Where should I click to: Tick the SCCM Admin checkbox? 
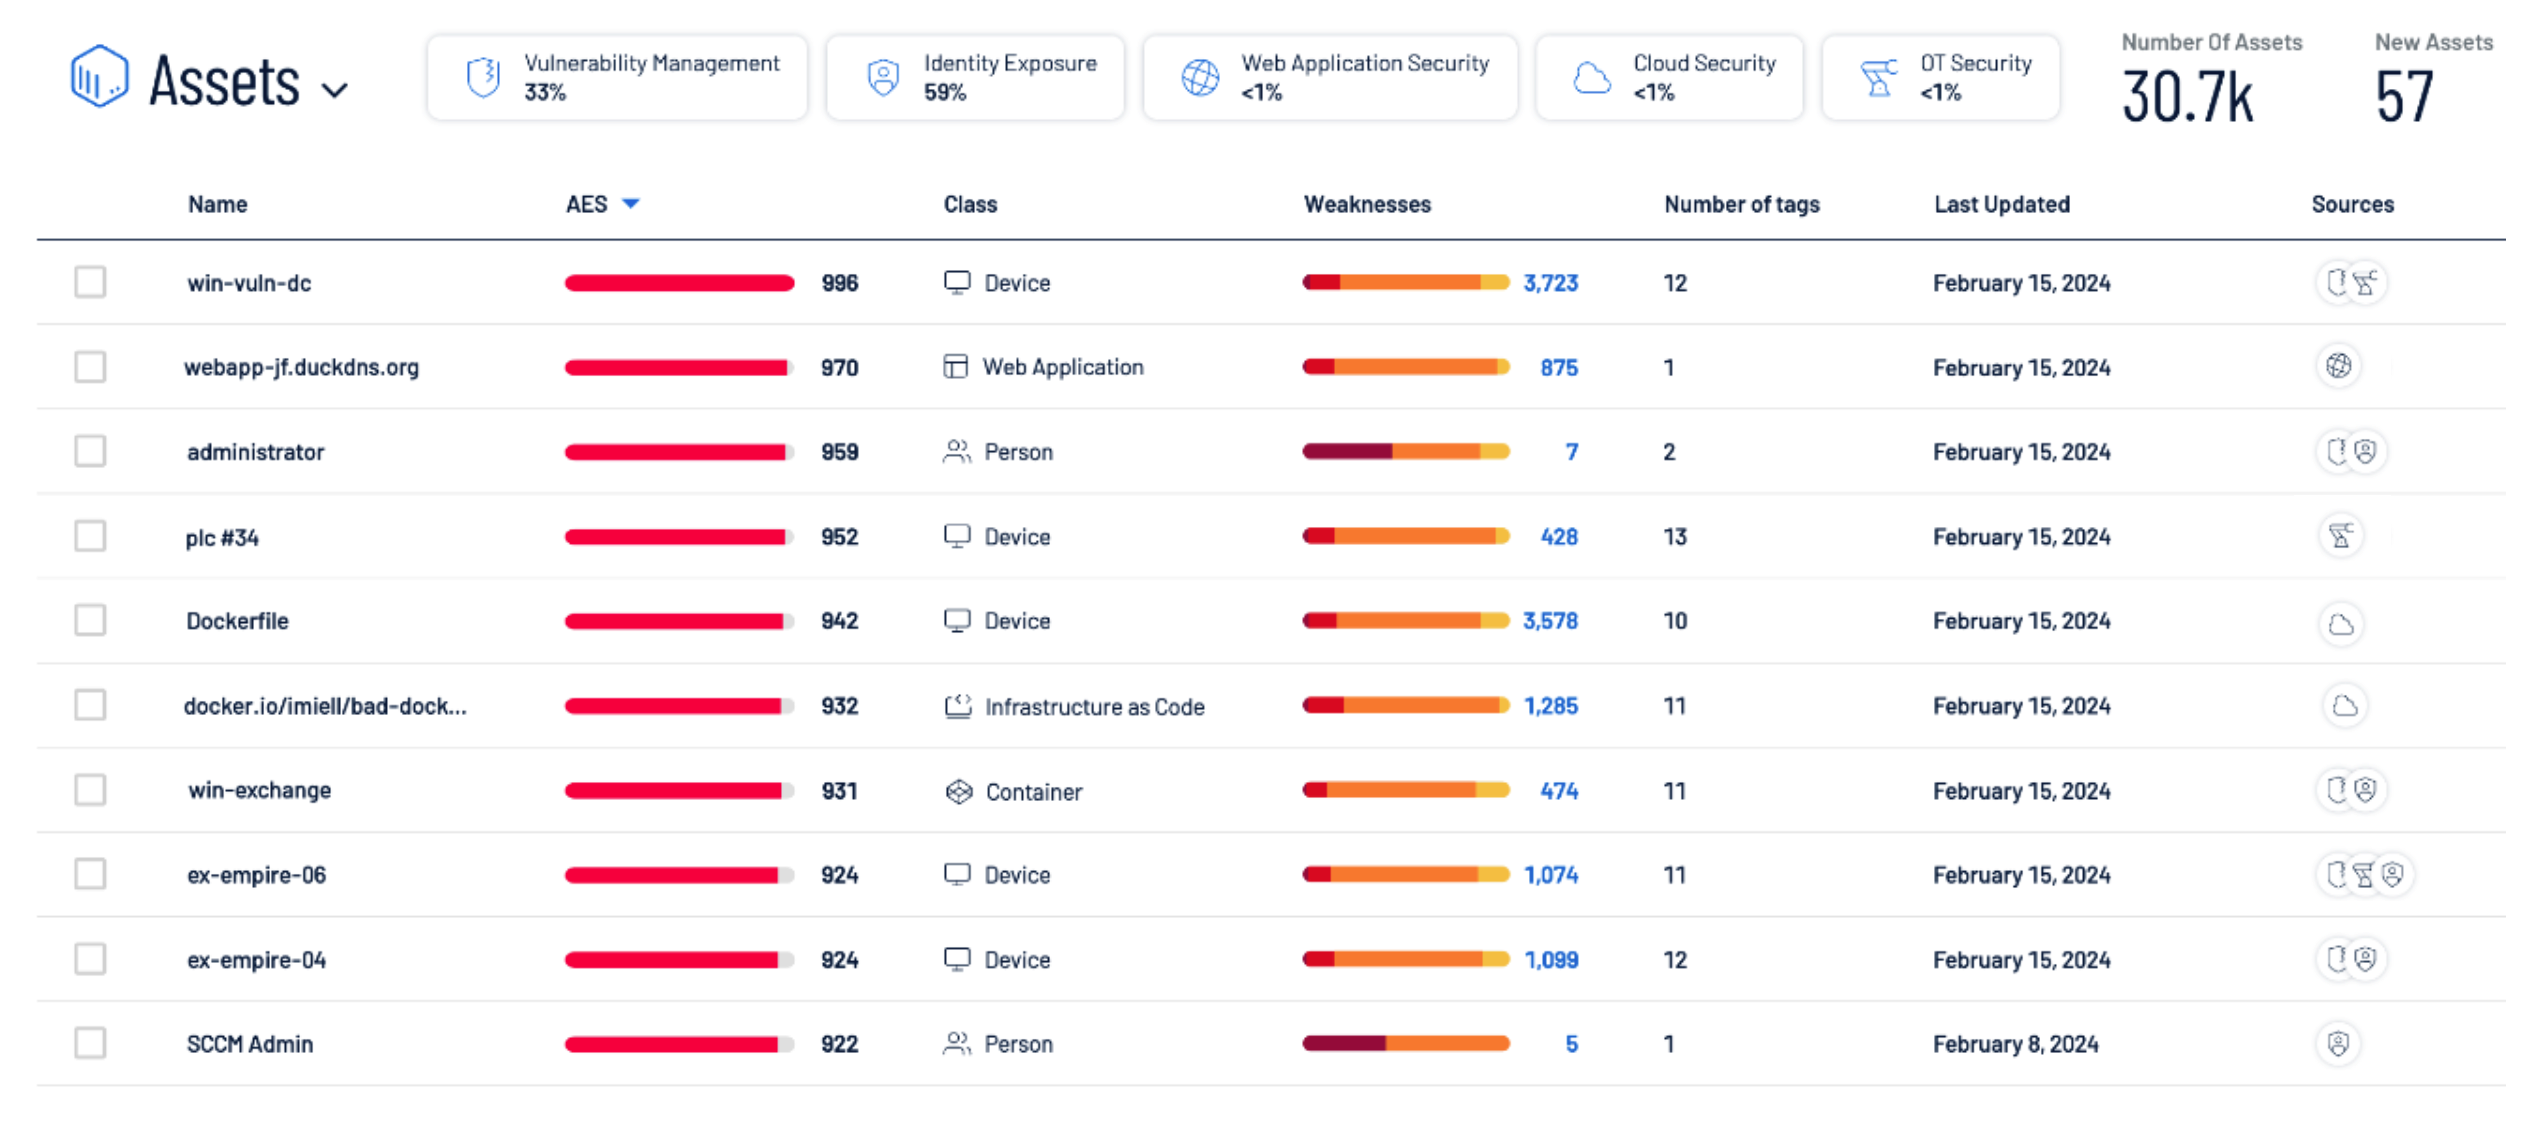(x=90, y=1043)
